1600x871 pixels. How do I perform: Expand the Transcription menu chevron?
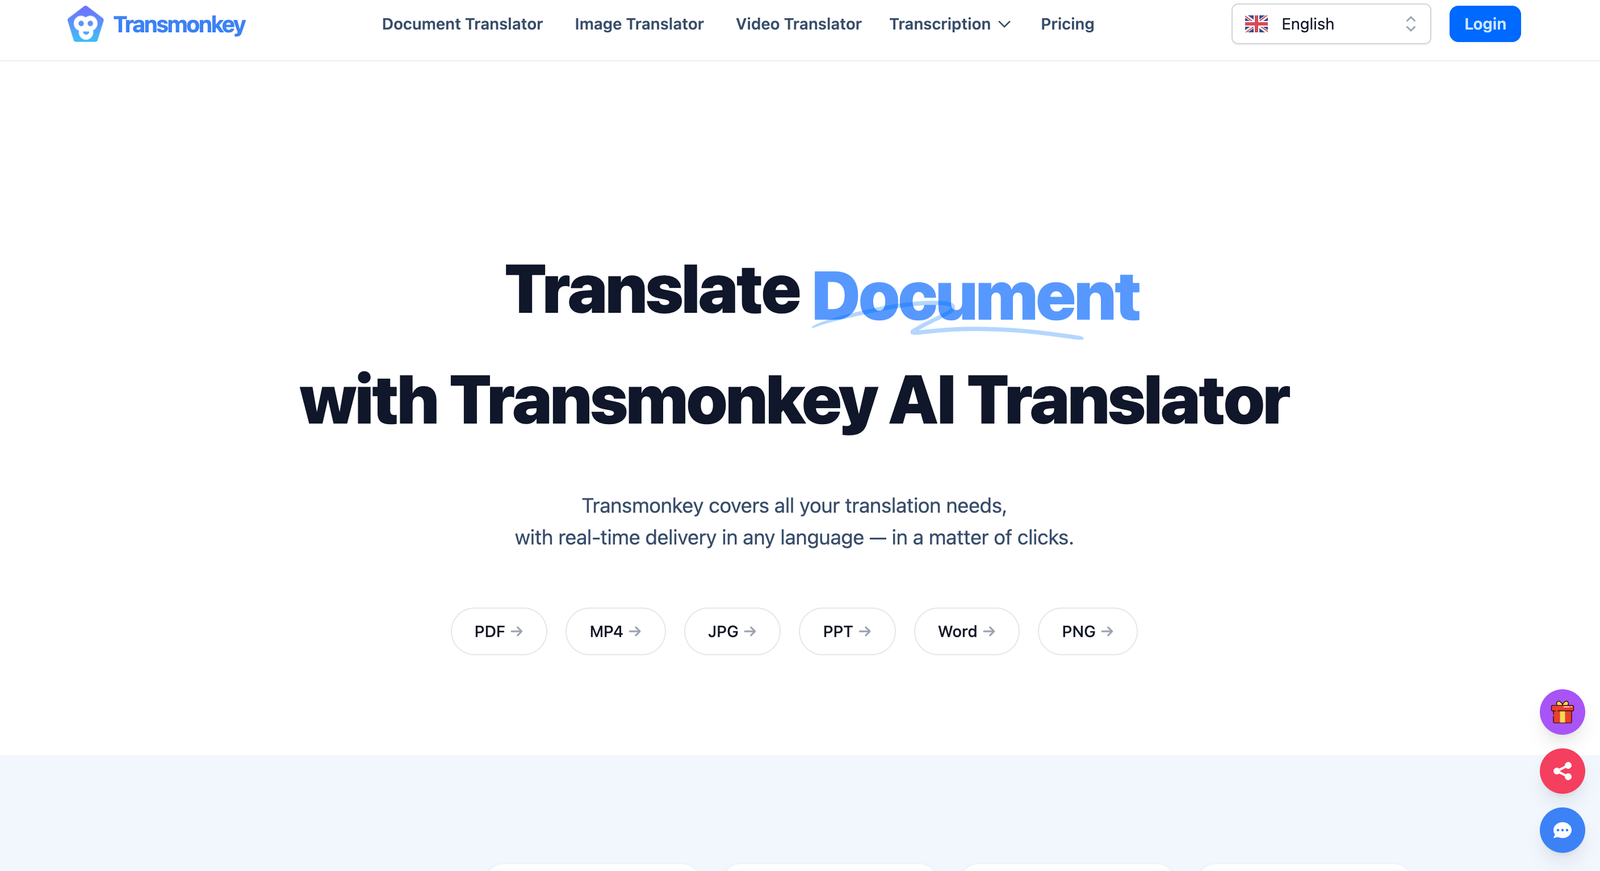(1004, 24)
